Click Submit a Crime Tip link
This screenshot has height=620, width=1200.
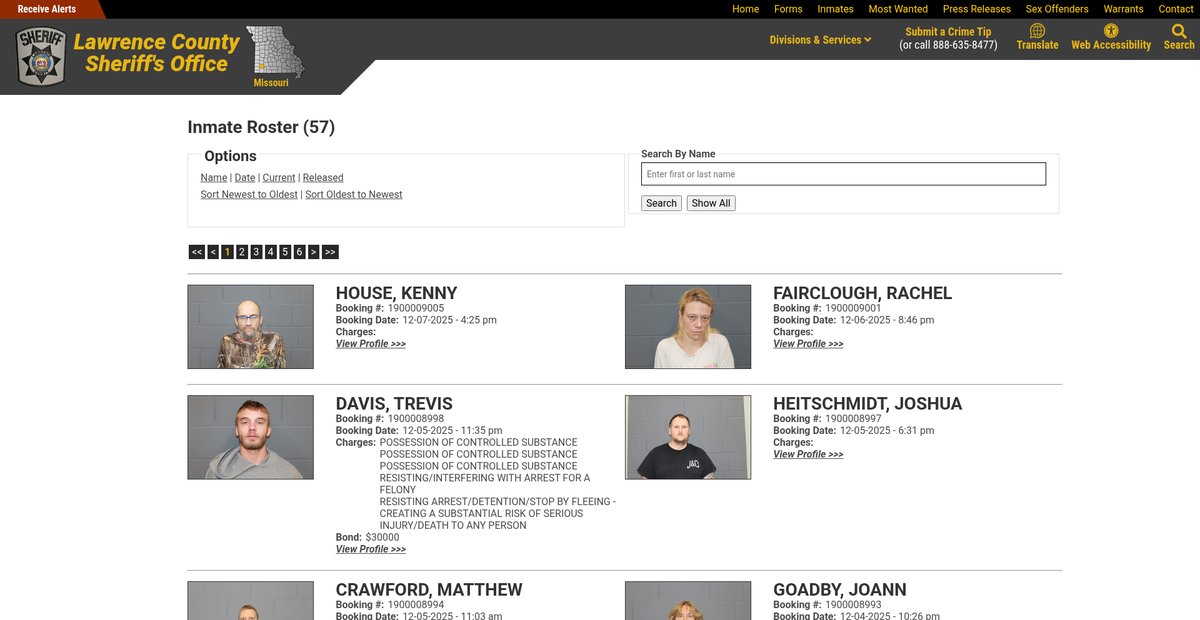948,32
